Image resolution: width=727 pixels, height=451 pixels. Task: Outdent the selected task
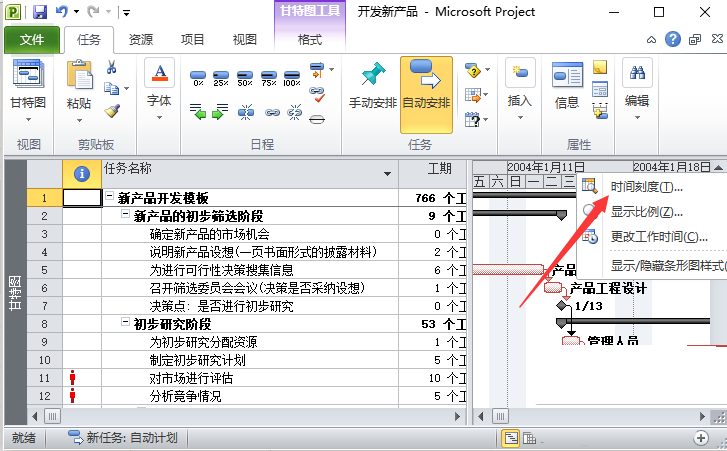[x=198, y=112]
